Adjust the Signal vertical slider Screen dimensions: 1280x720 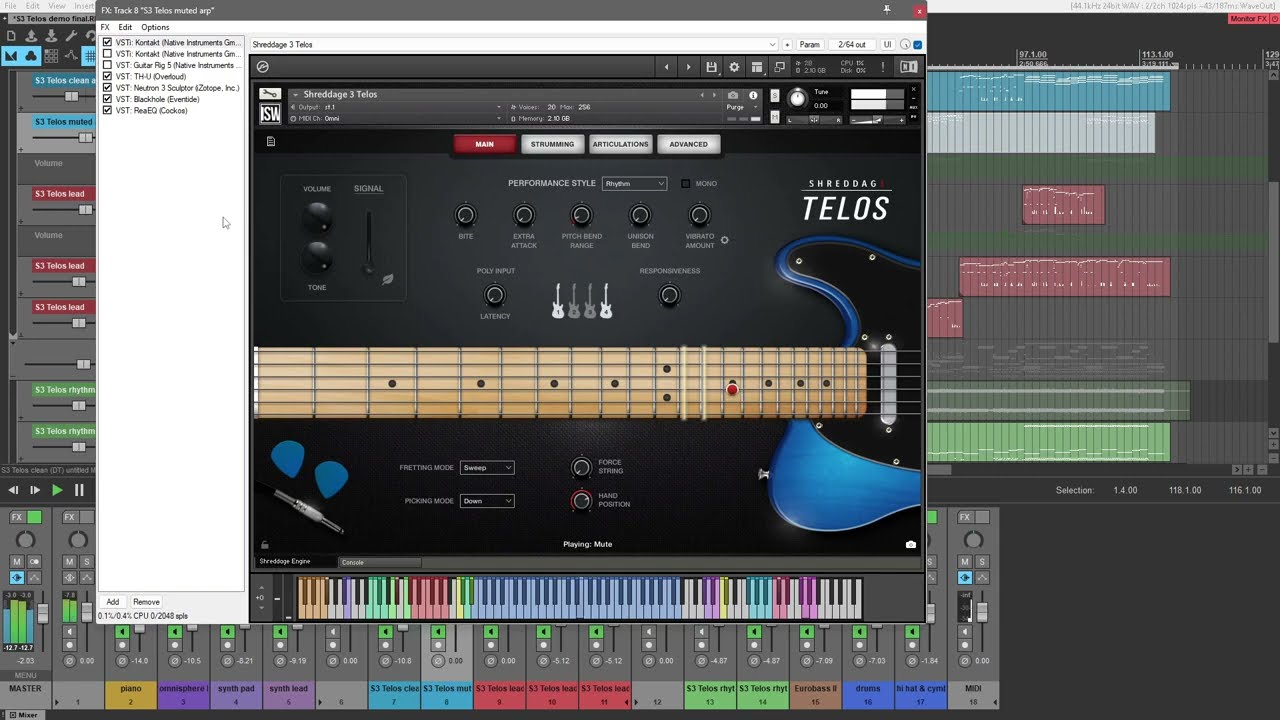pyautogui.click(x=369, y=242)
